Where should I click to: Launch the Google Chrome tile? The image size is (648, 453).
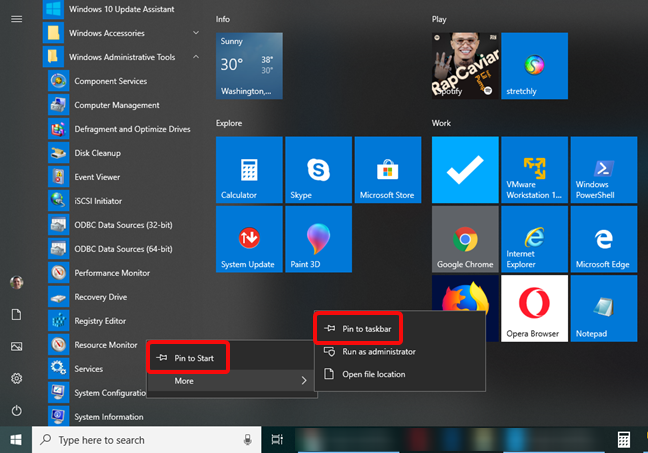point(465,240)
